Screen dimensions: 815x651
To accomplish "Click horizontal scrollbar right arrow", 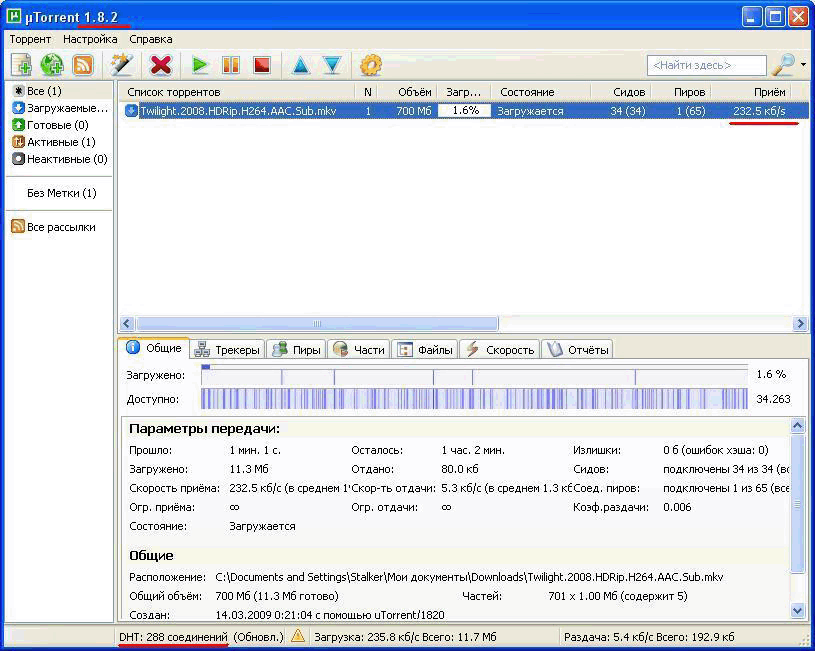I will 800,323.
